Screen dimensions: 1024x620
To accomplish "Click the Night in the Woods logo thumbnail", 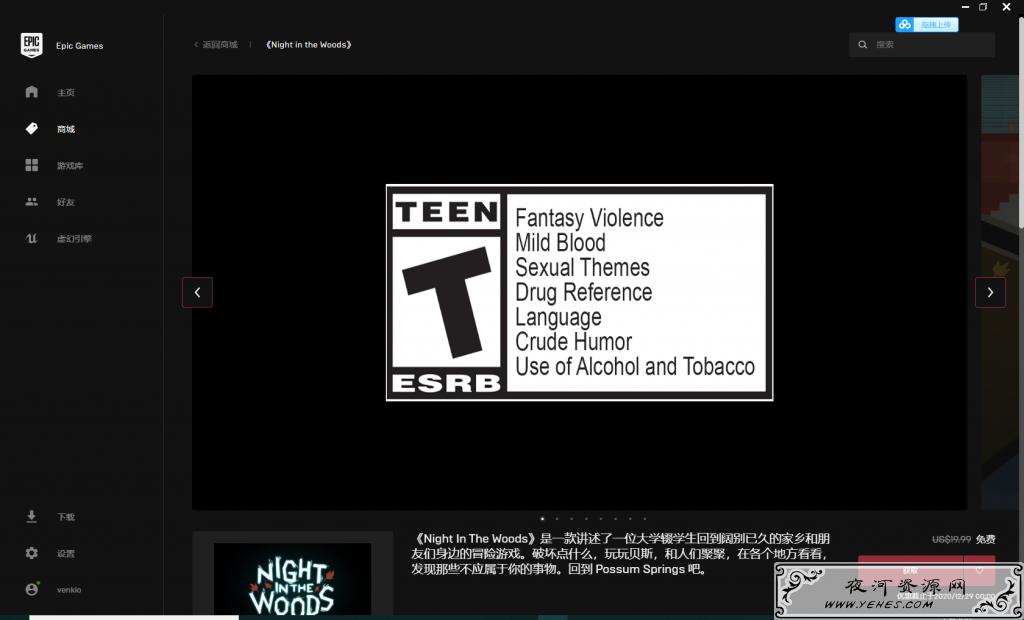I will [293, 579].
